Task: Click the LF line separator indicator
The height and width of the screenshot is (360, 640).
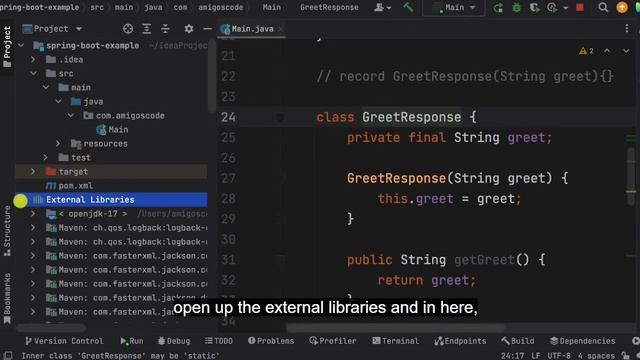Action: point(536,356)
